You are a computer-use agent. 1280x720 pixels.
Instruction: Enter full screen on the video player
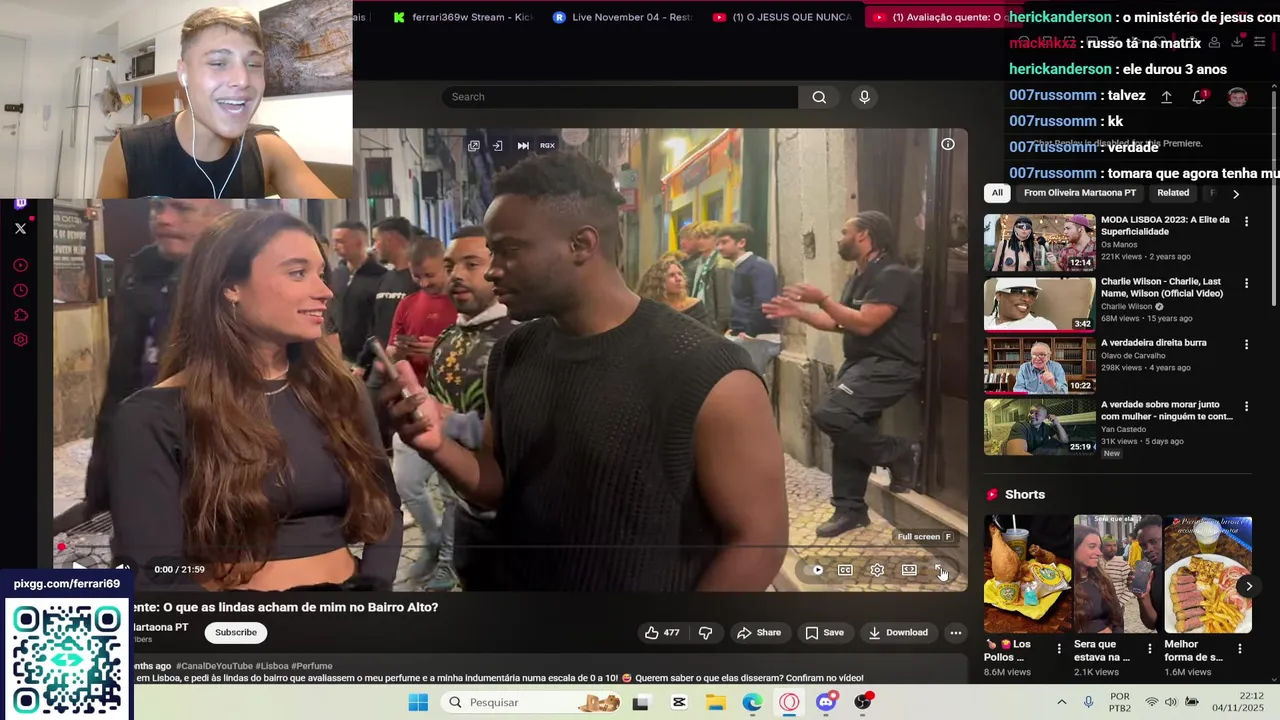coord(940,570)
